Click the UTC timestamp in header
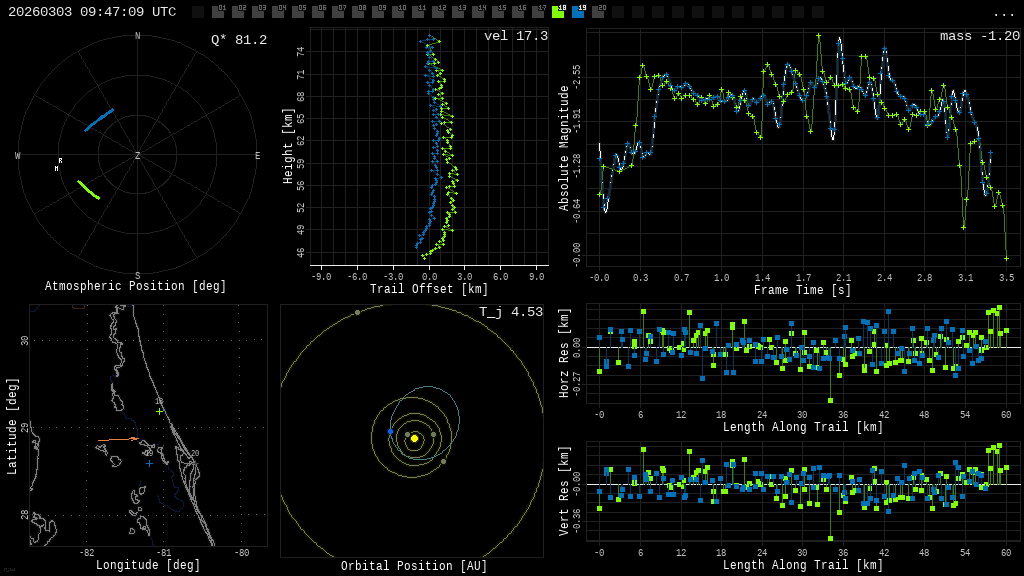The image size is (1024, 576). click(x=92, y=12)
